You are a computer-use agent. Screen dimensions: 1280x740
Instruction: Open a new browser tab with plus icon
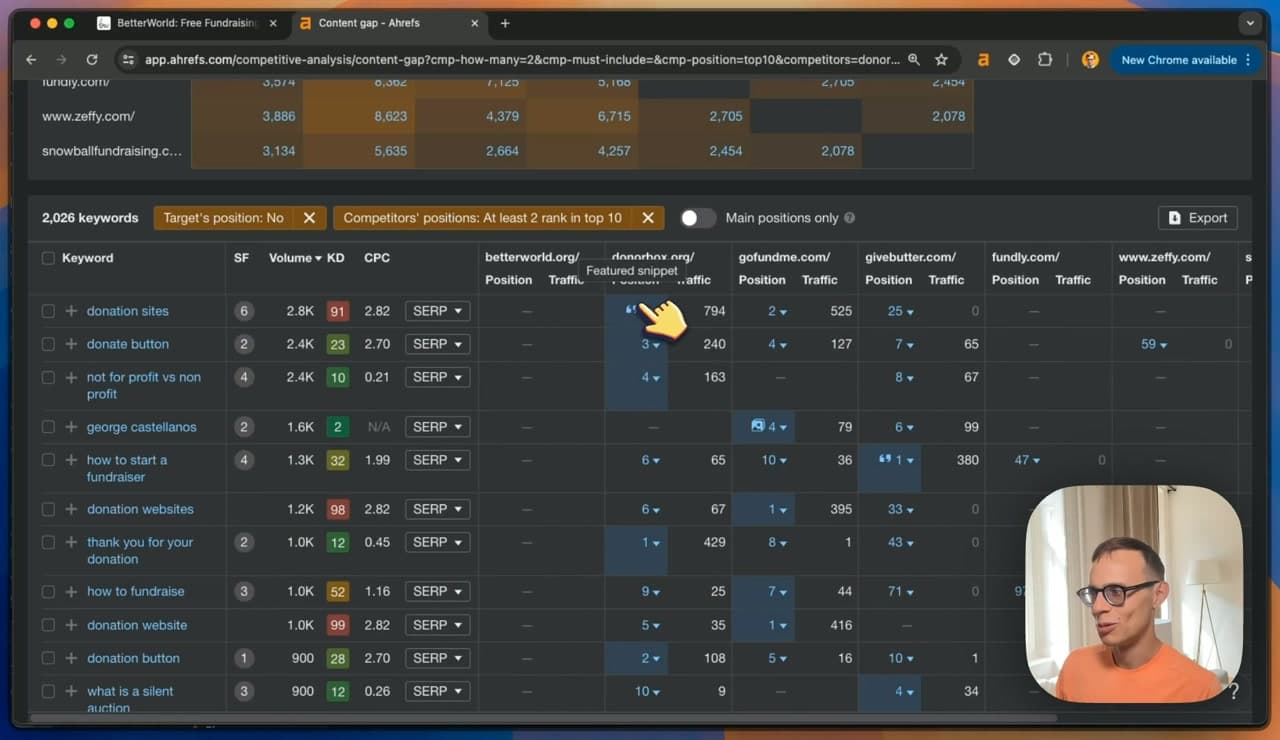click(505, 23)
